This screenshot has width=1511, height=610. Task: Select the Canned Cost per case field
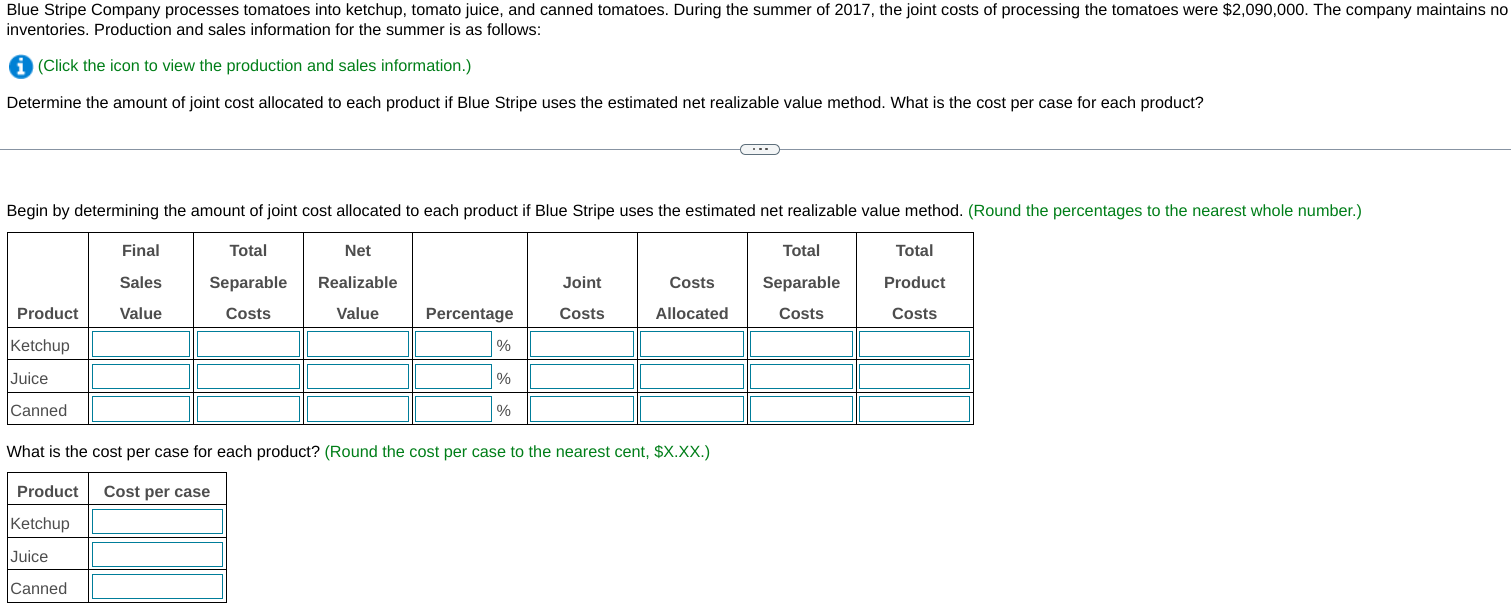pos(156,586)
